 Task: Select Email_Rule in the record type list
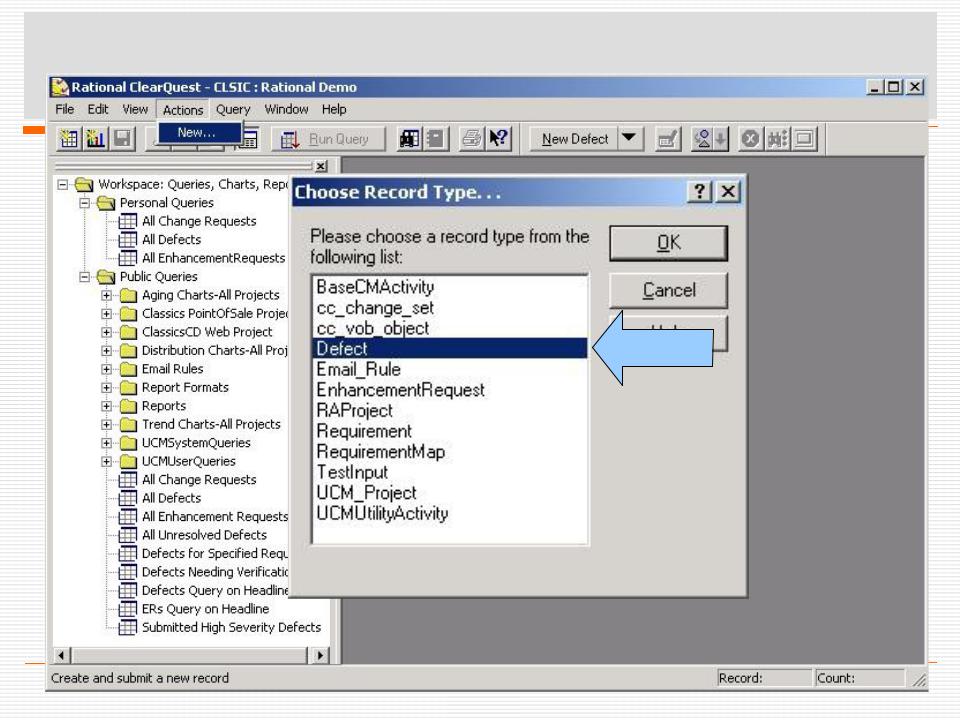pyautogui.click(x=450, y=370)
